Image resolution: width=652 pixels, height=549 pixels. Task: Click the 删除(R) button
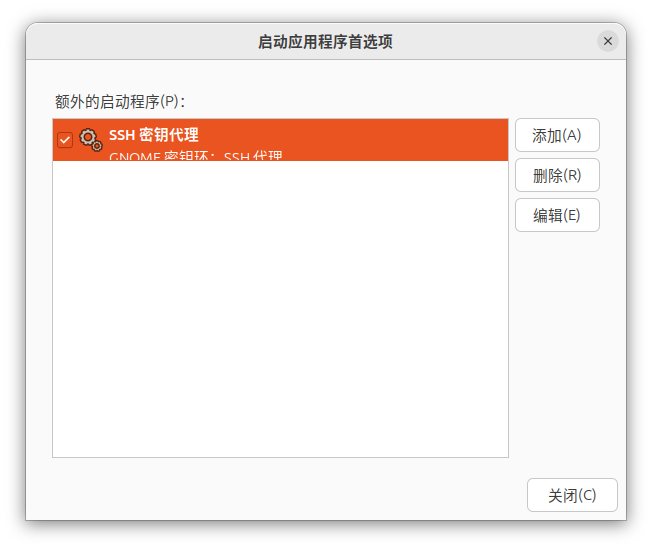pyautogui.click(x=557, y=175)
